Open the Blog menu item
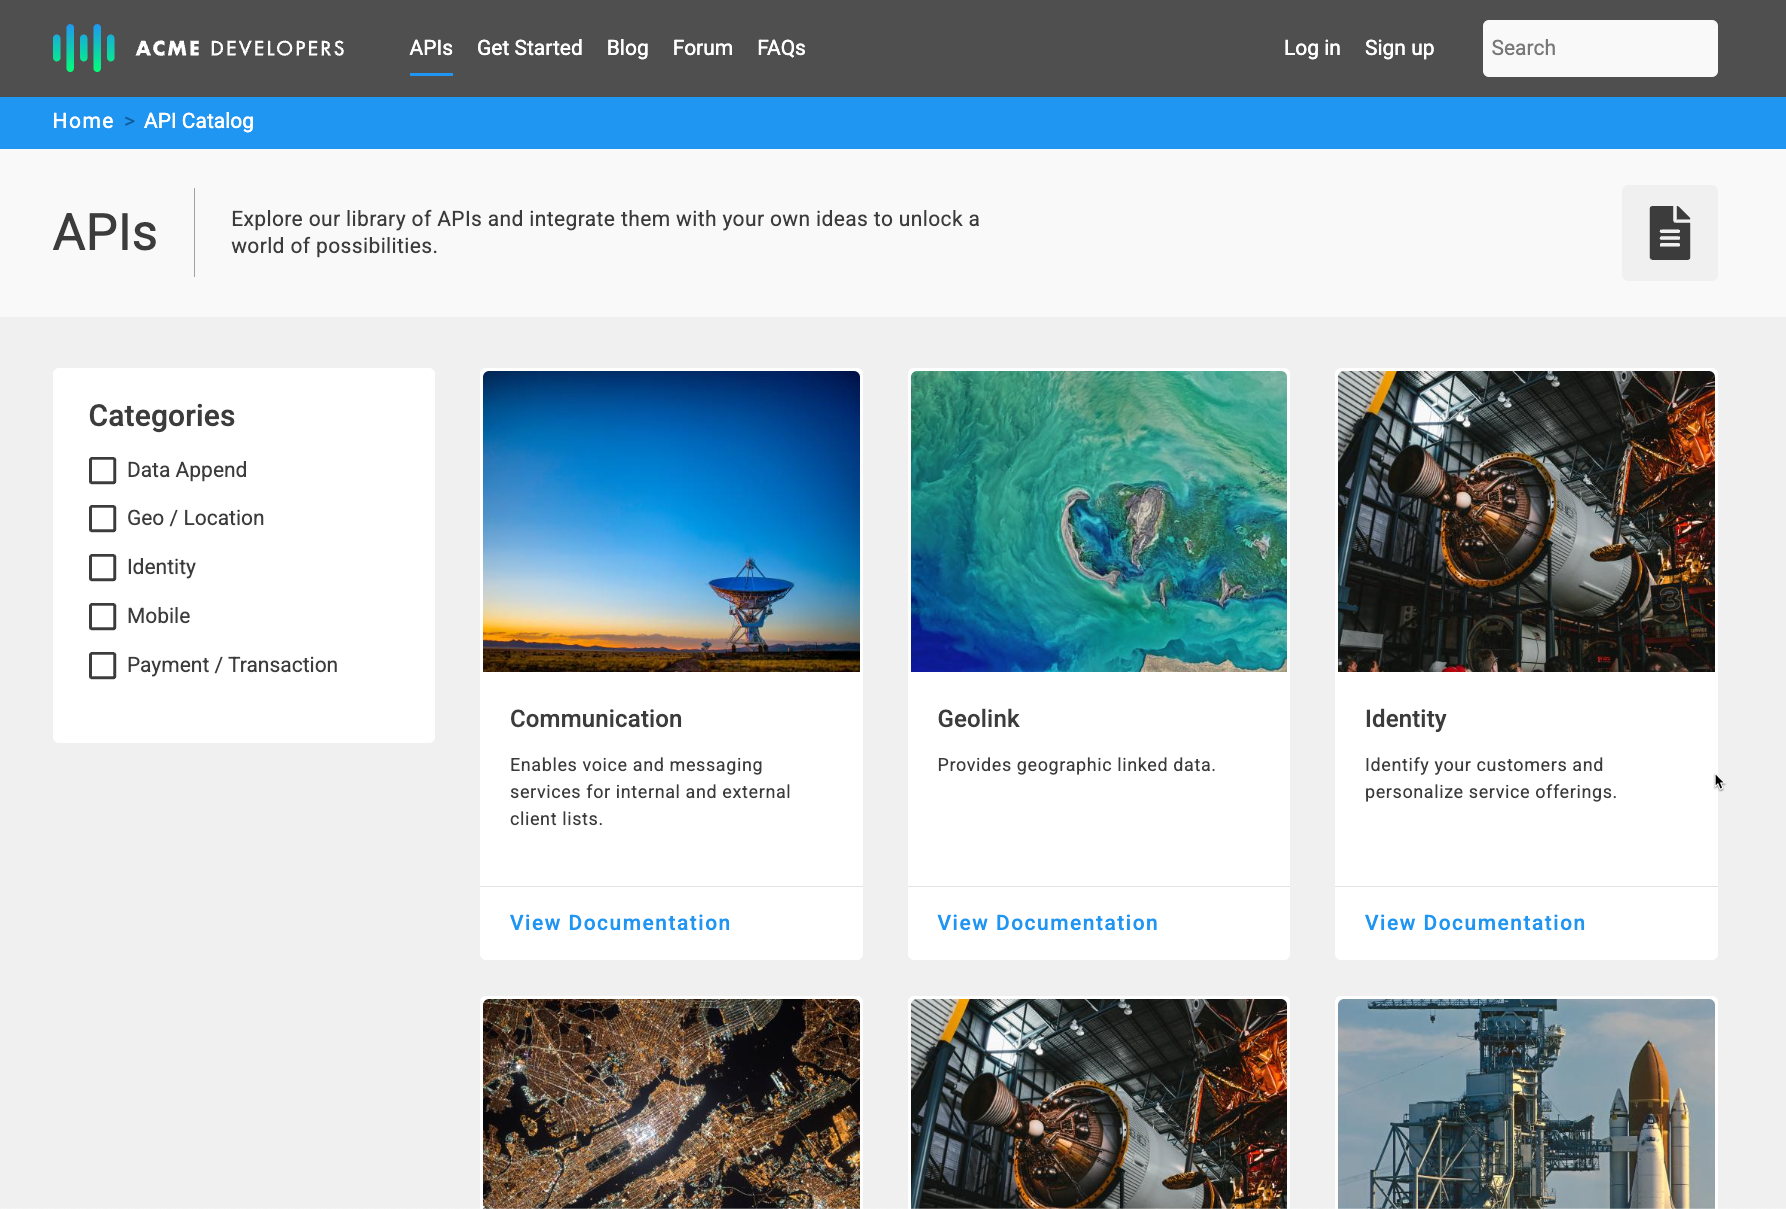 (x=627, y=48)
